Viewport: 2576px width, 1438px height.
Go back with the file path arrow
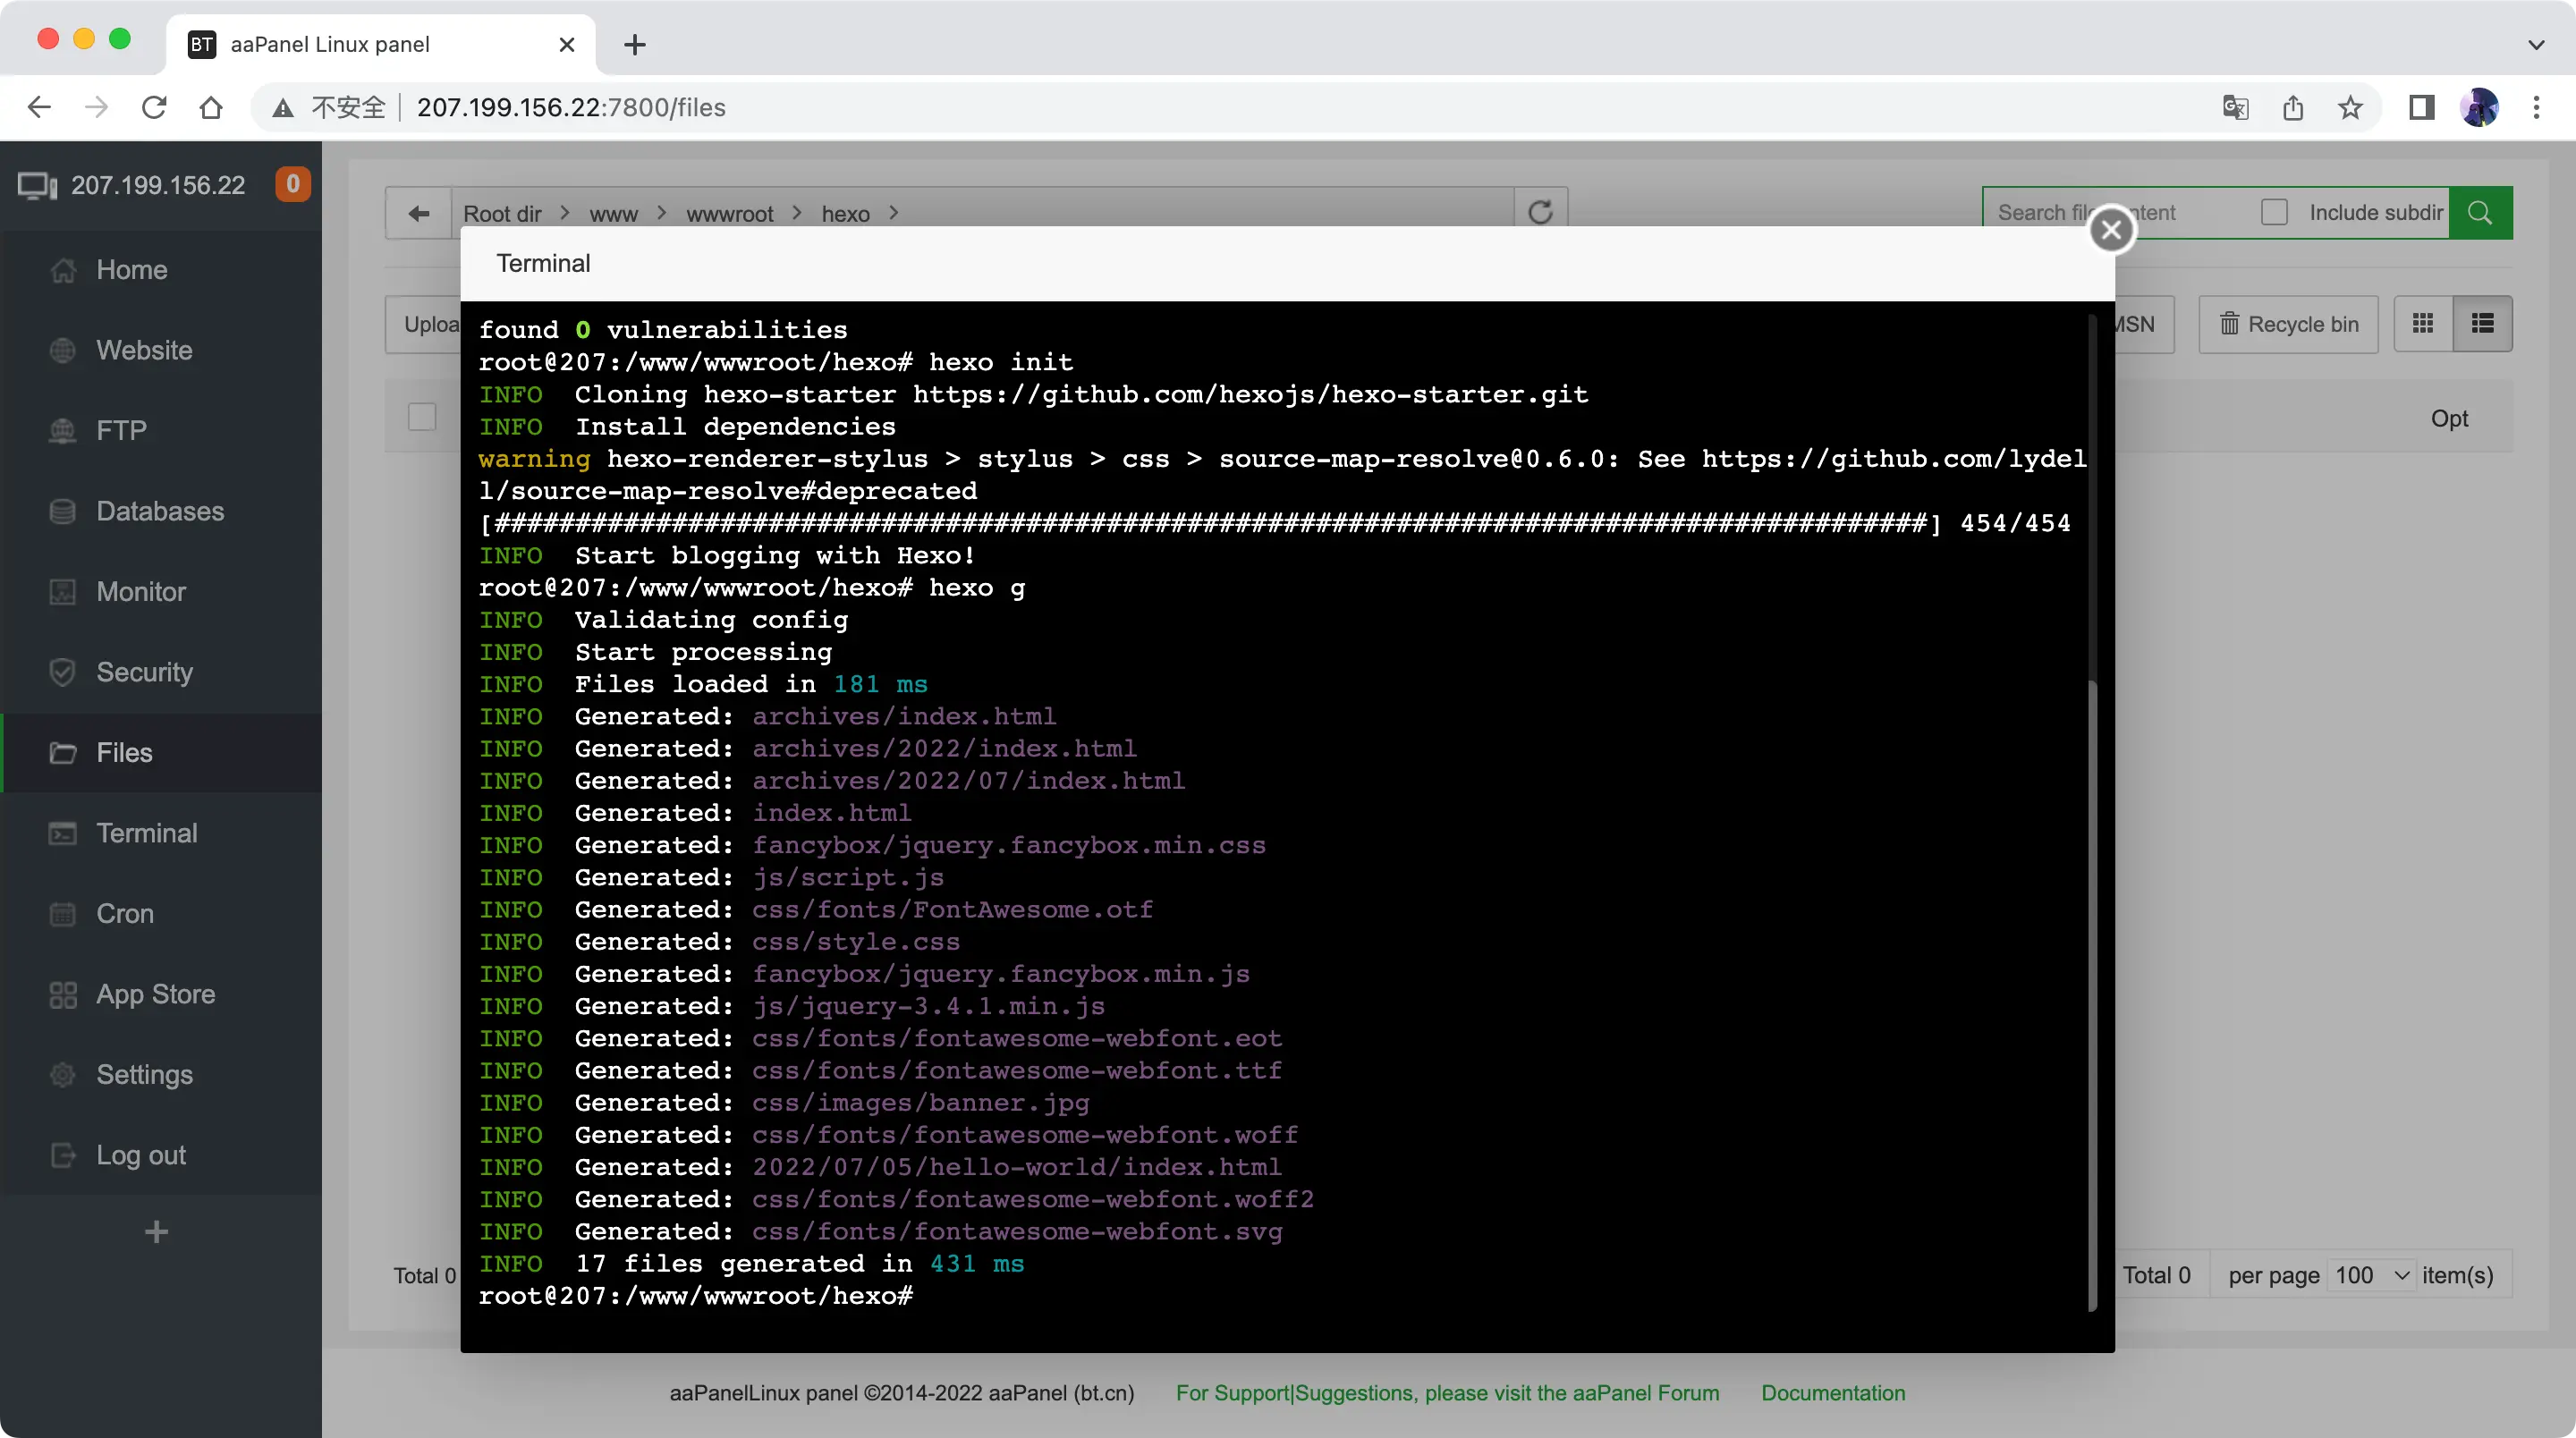[419, 213]
